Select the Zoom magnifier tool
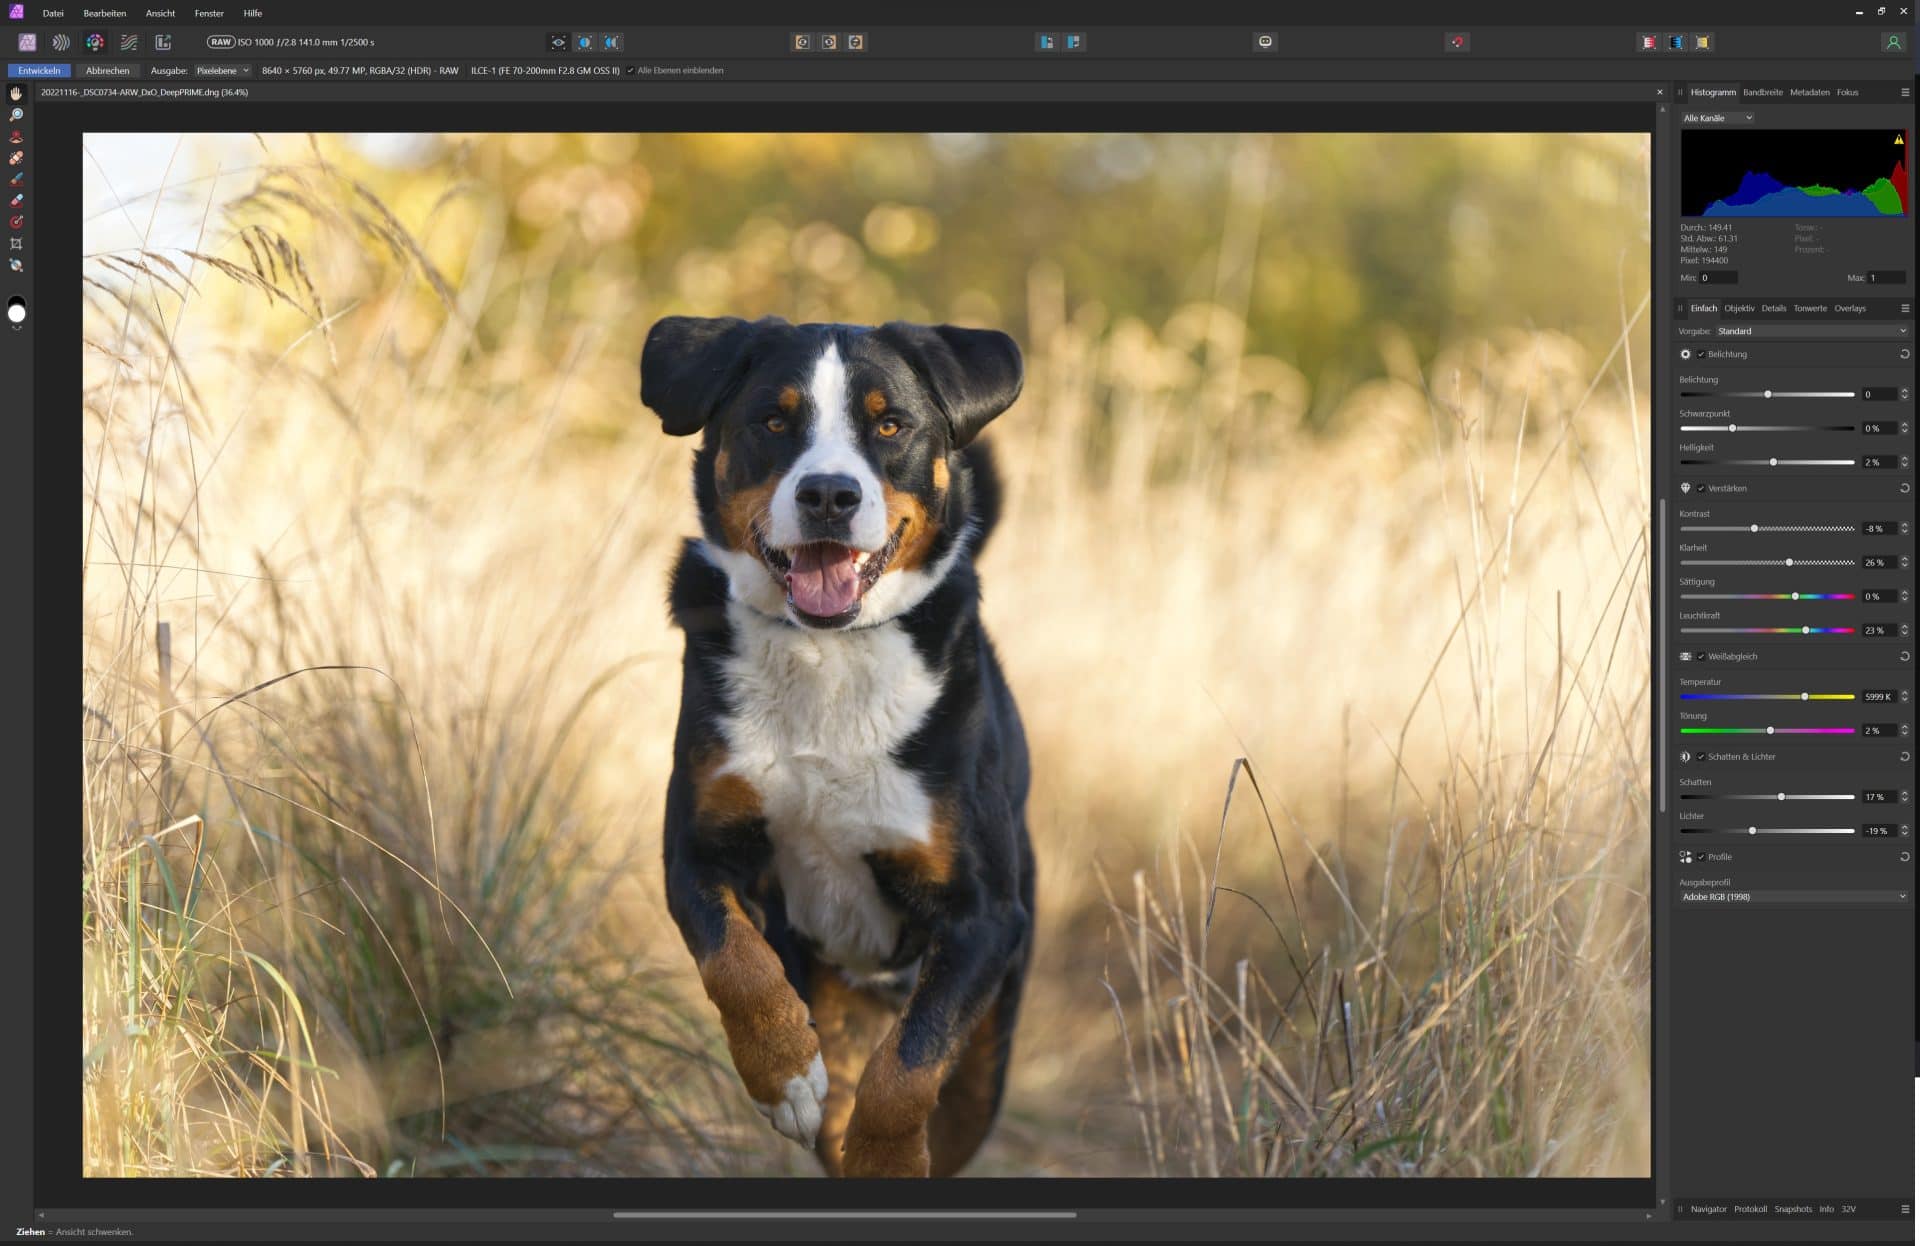Image resolution: width=1920 pixels, height=1246 pixels. click(x=16, y=115)
